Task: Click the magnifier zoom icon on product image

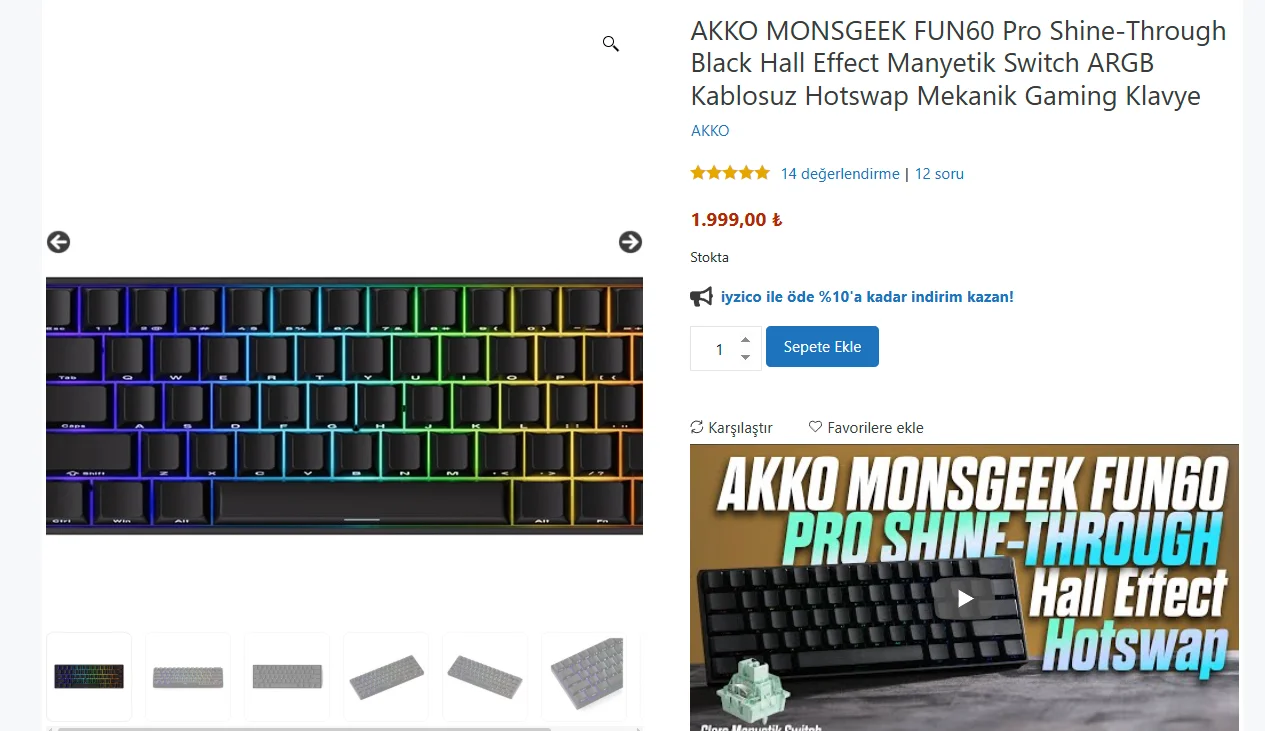Action: click(610, 43)
